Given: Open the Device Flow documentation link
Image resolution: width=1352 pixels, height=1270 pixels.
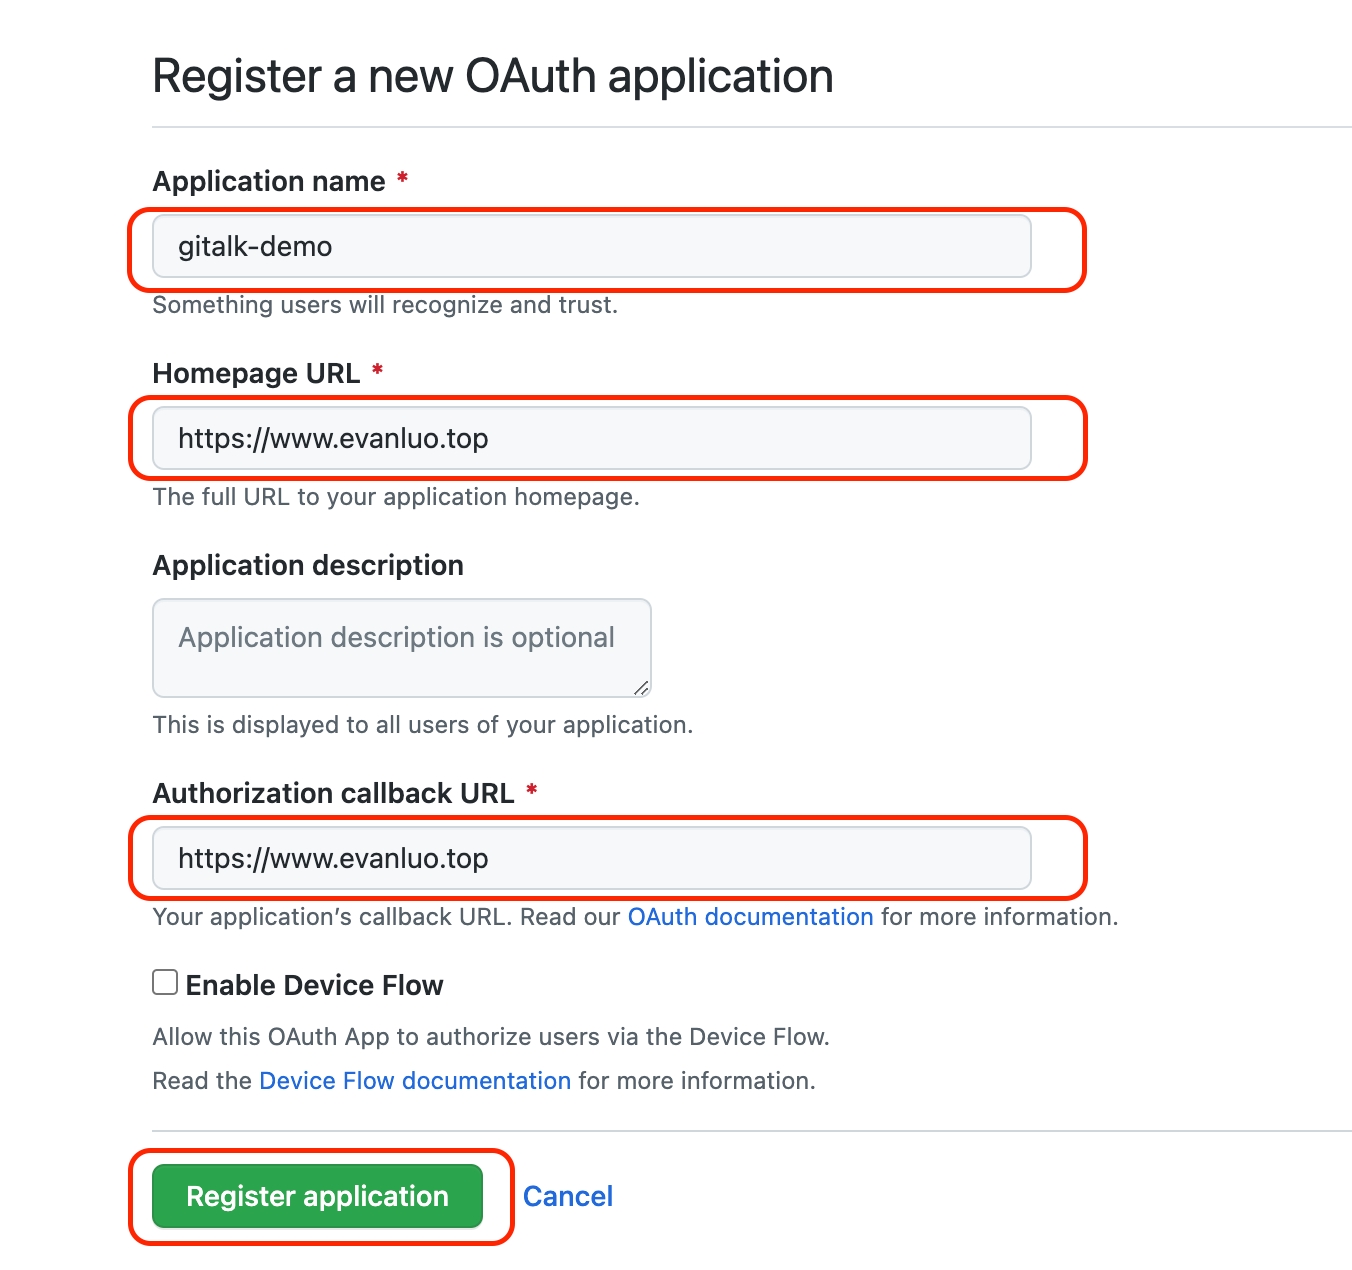Looking at the screenshot, I should coord(415,1081).
